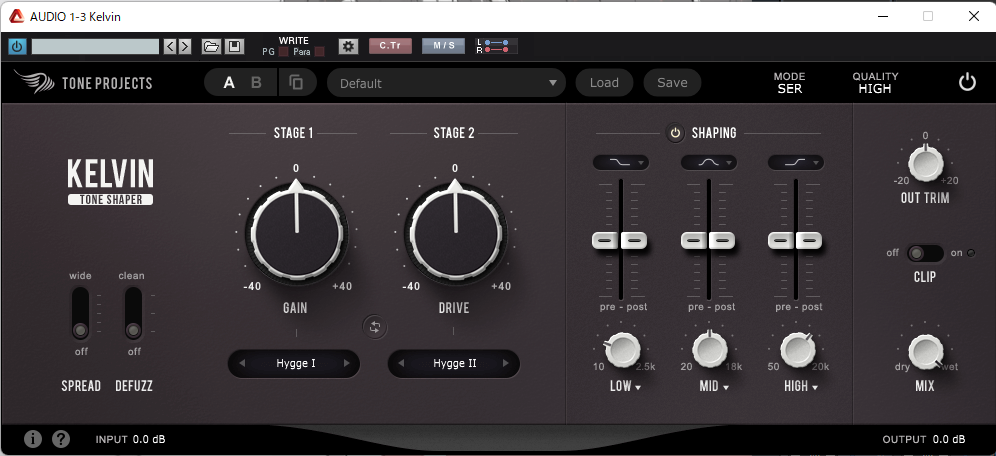Click the LOW band post fader handle
Image resolution: width=996 pixels, height=456 pixels.
634,240
